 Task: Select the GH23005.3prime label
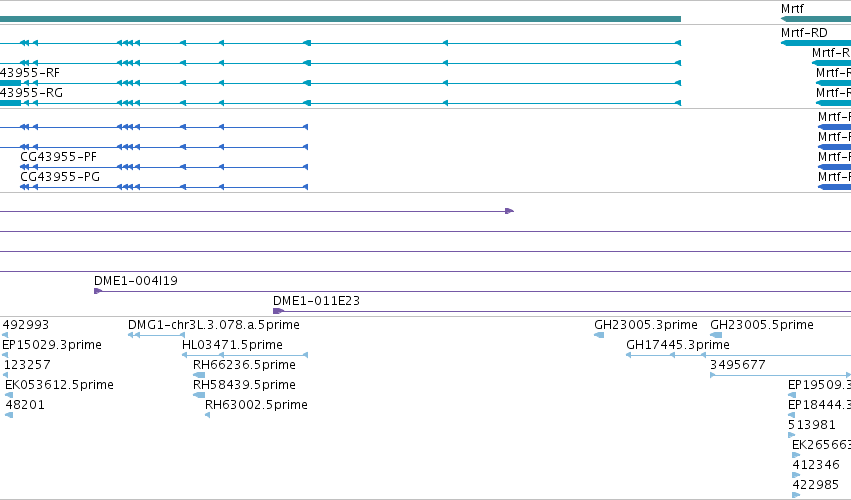click(646, 325)
